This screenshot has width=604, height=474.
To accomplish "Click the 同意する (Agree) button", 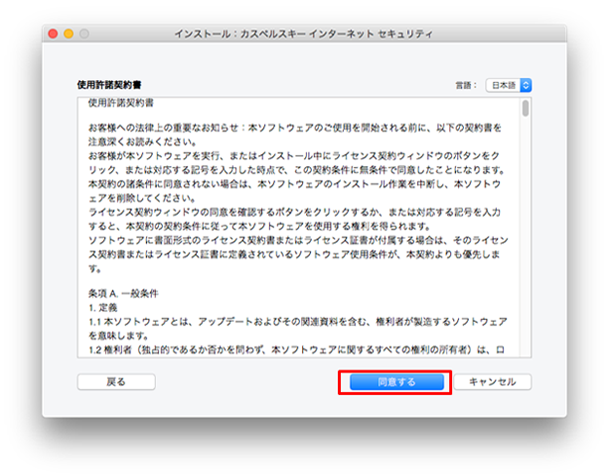I will click(393, 382).
